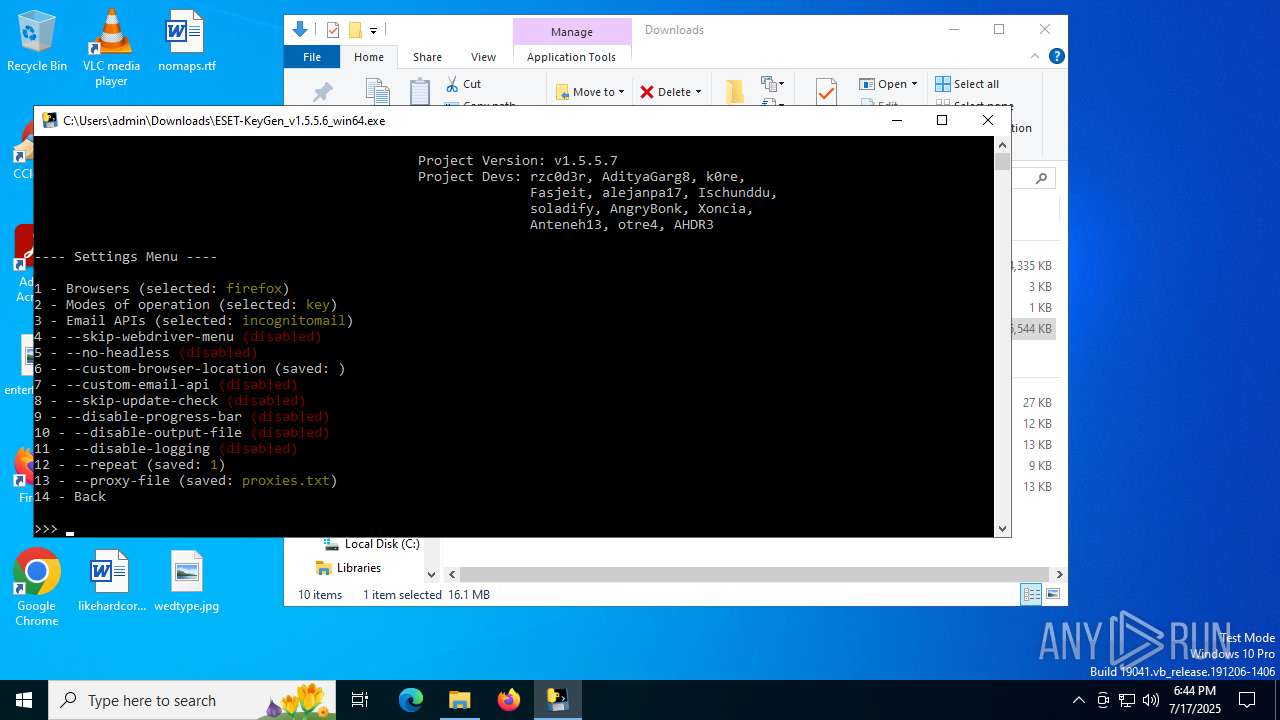Open Google Chrome desktop shortcut
Screen dimensions: 1280x720
(37, 588)
